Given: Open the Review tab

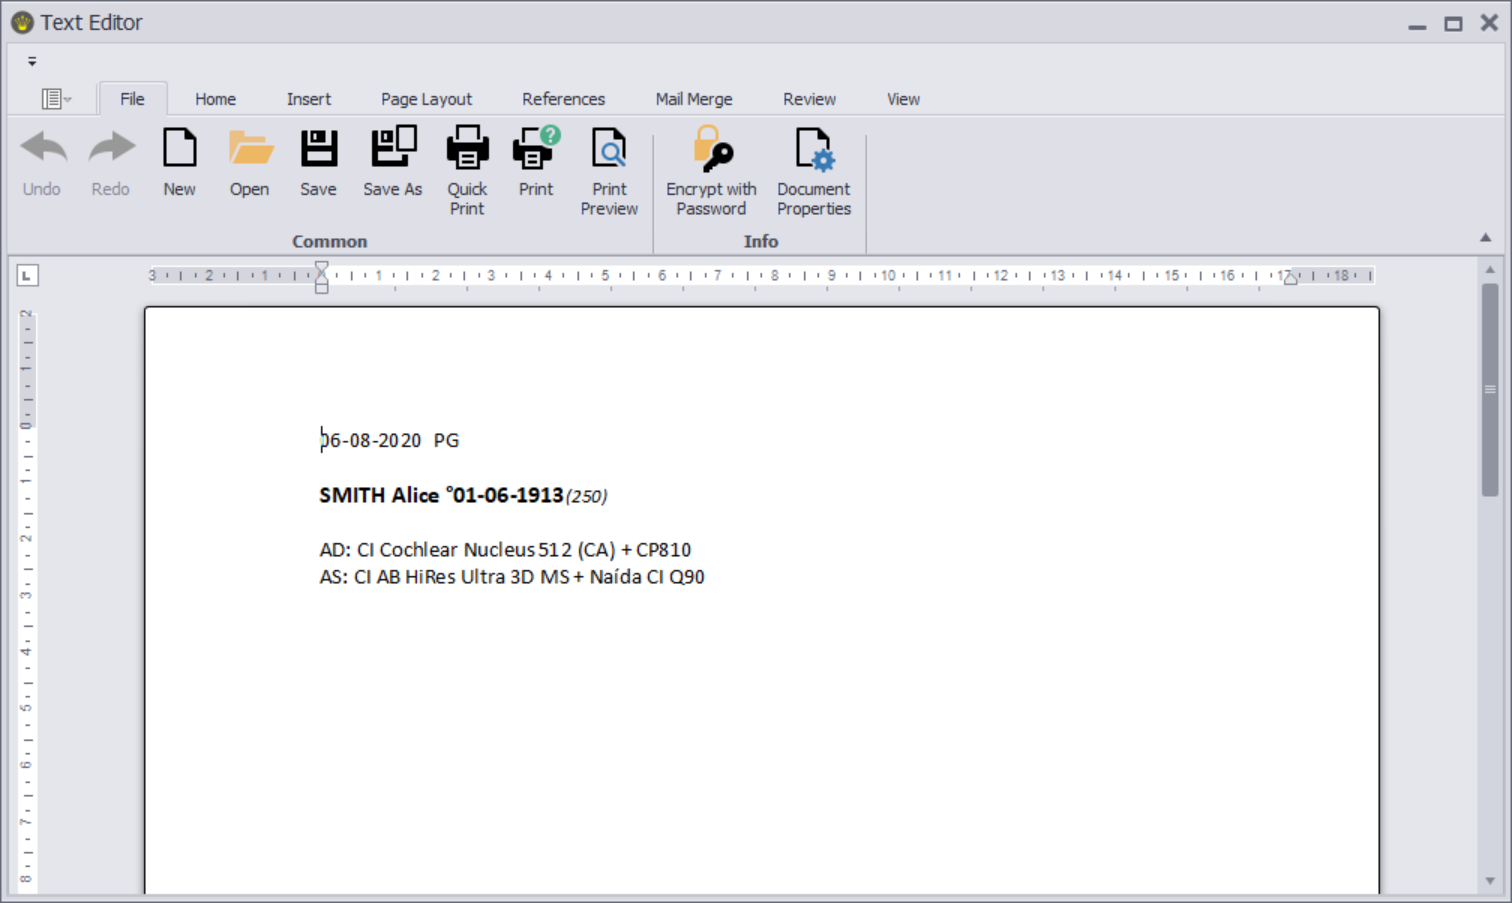Looking at the screenshot, I should [809, 99].
